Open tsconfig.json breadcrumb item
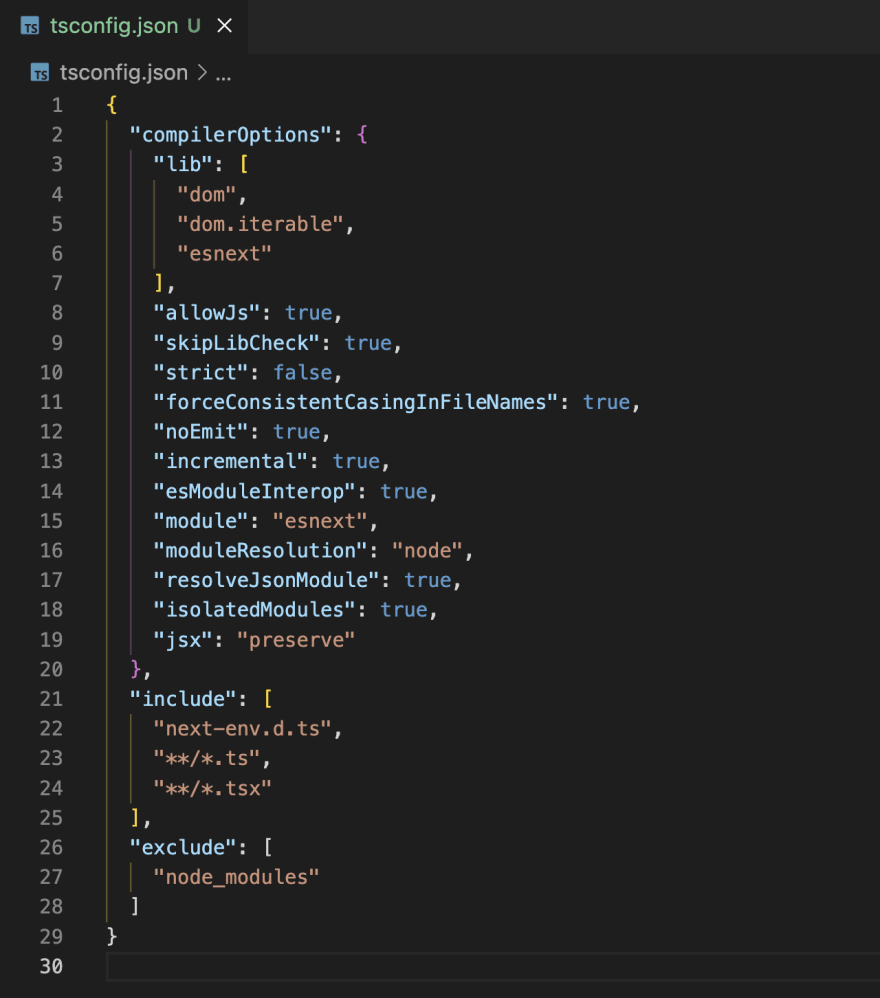This screenshot has height=998, width=880. 123,73
